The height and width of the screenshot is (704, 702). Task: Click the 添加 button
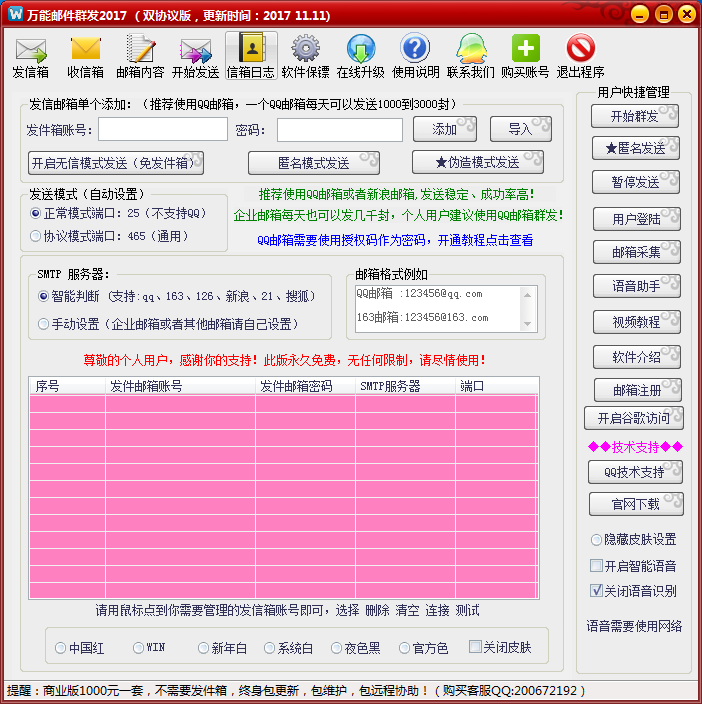(444, 129)
